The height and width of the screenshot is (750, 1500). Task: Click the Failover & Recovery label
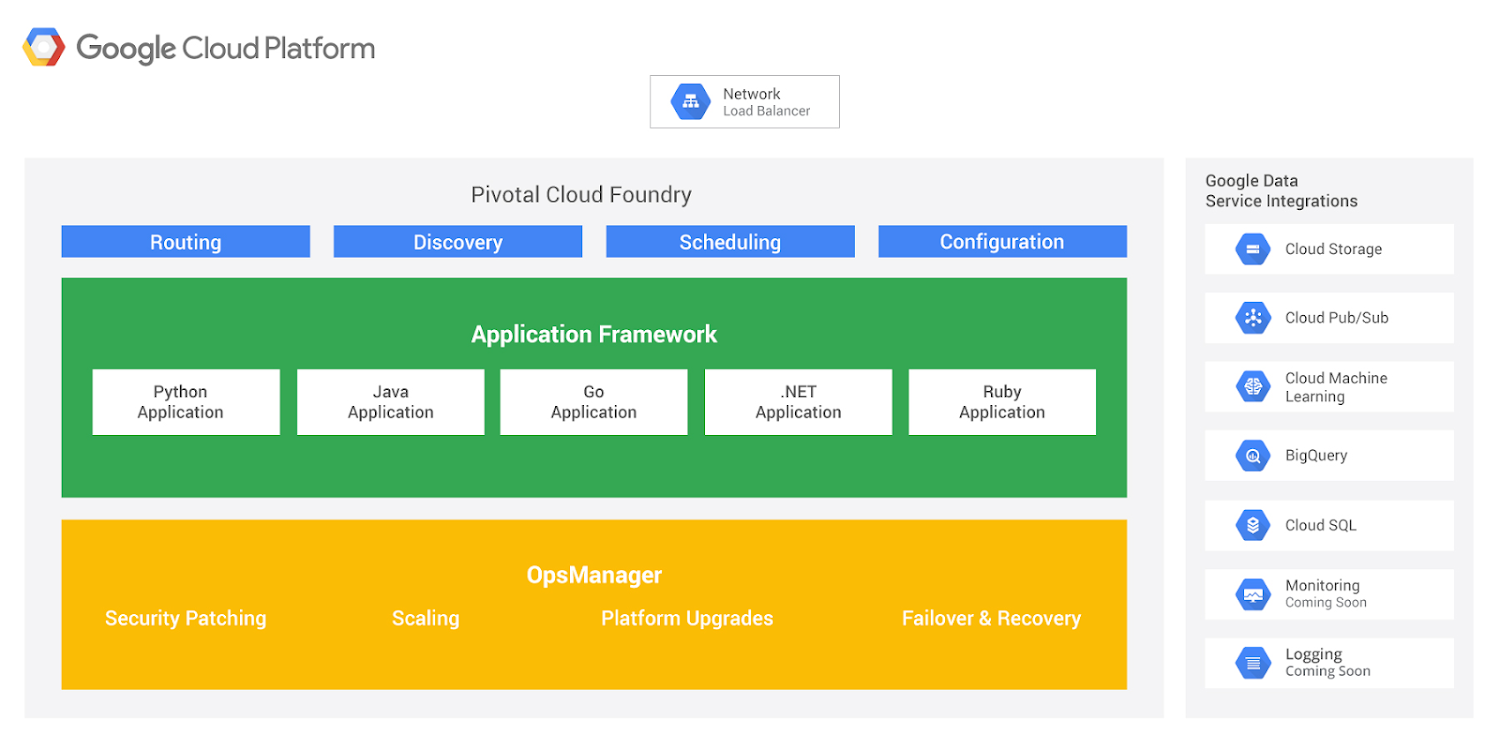pyautogui.click(x=991, y=618)
